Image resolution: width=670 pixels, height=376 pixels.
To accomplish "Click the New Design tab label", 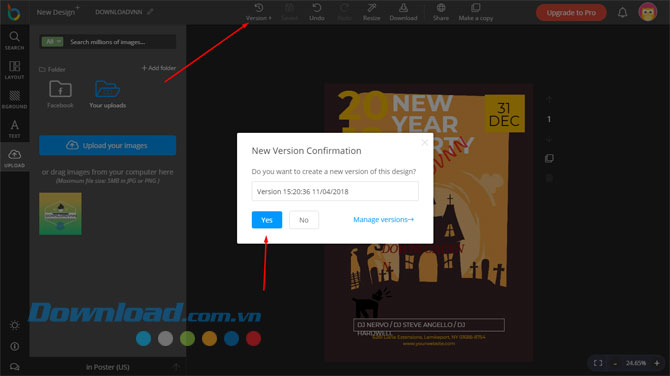I will point(56,12).
